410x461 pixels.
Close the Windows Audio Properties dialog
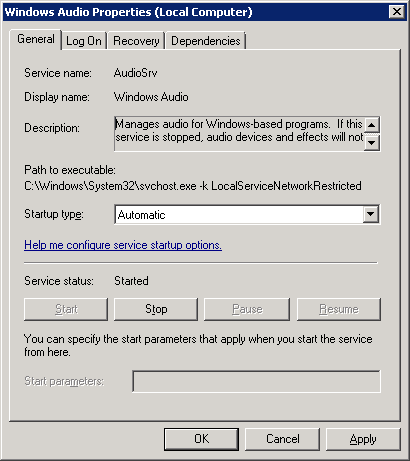(397, 12)
